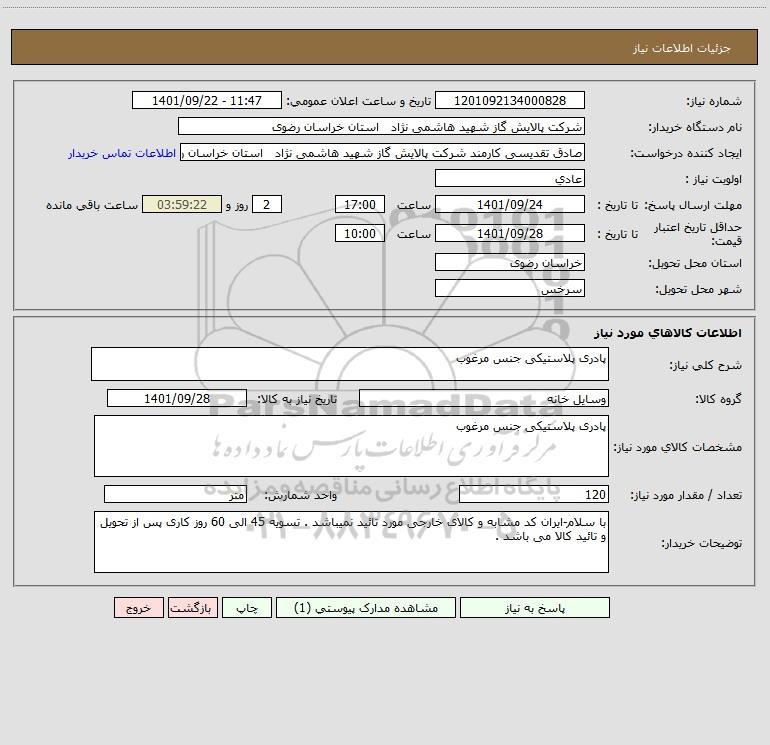Click the buyer notes text box

[x=351, y=542]
